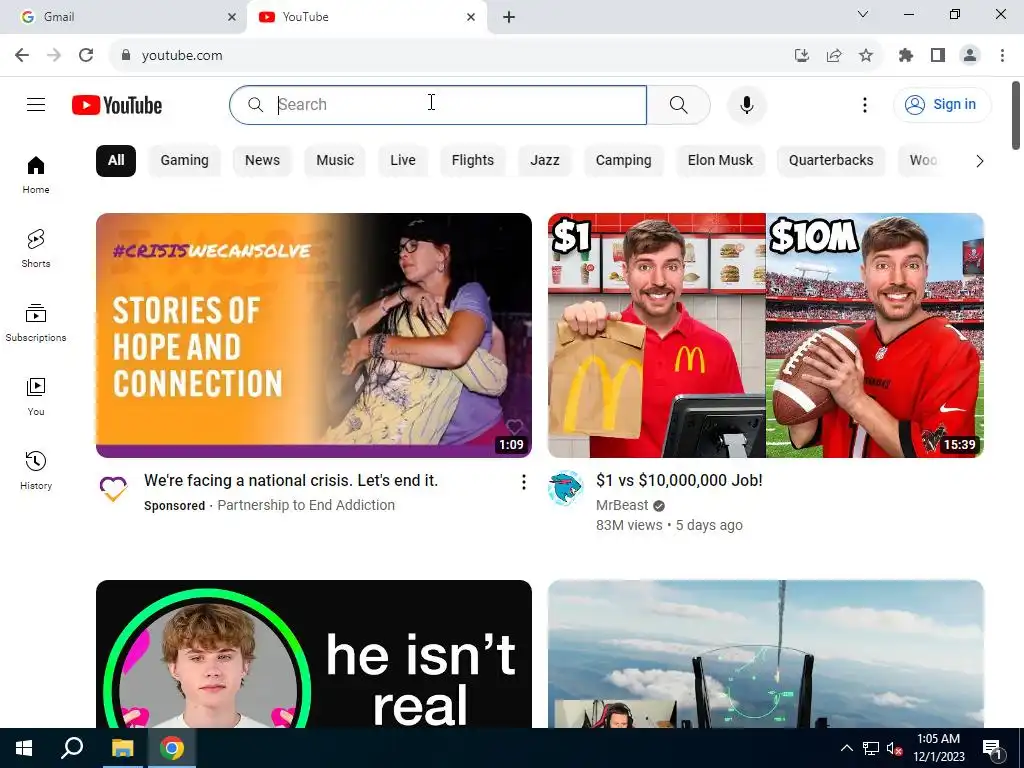Open Chrome three-dot menu

[x=1002, y=55]
